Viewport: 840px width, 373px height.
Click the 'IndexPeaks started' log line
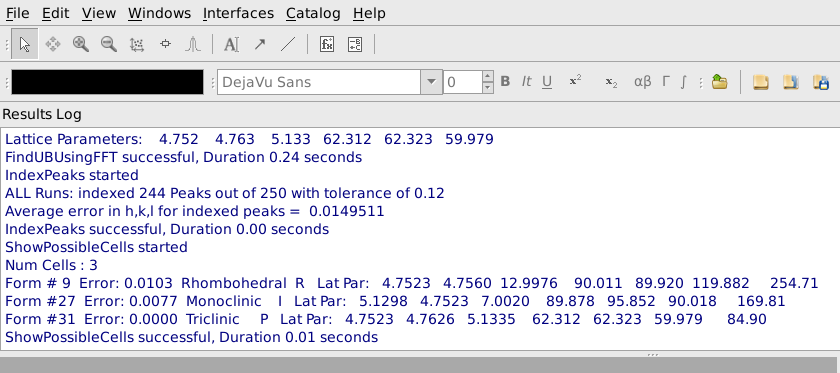coord(72,175)
